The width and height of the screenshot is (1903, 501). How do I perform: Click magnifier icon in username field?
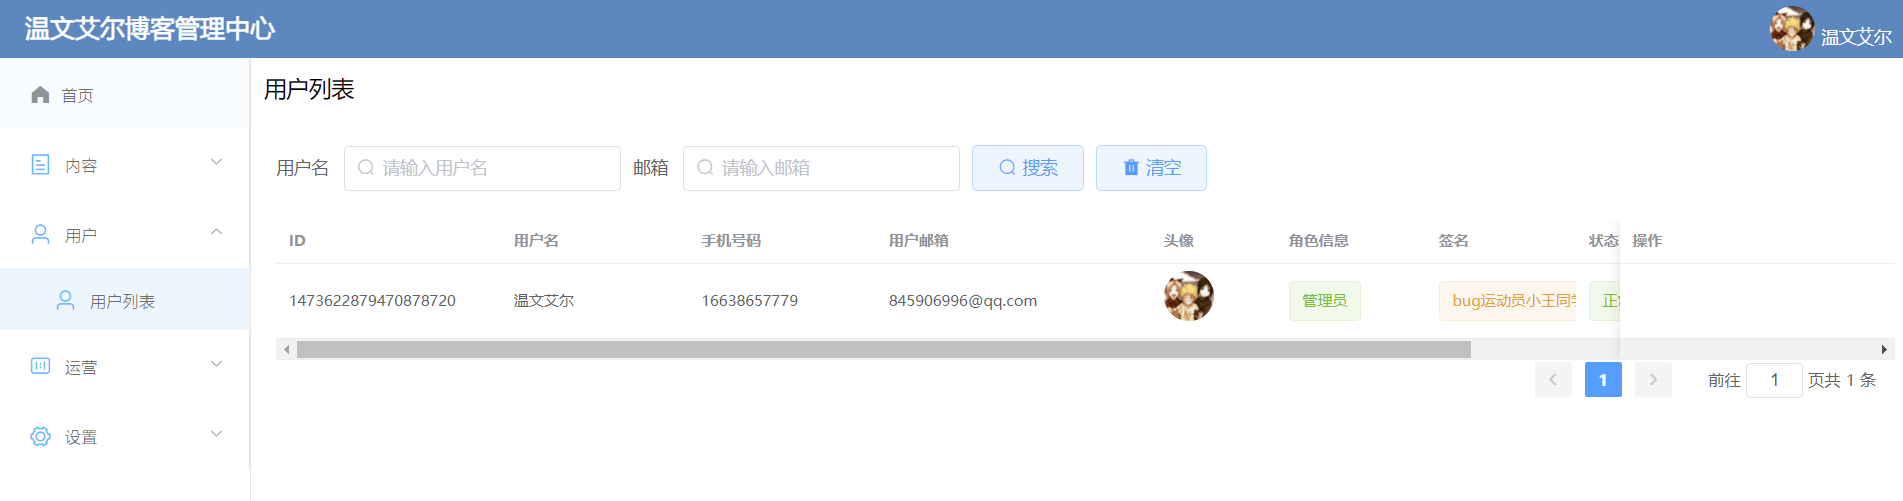point(366,167)
